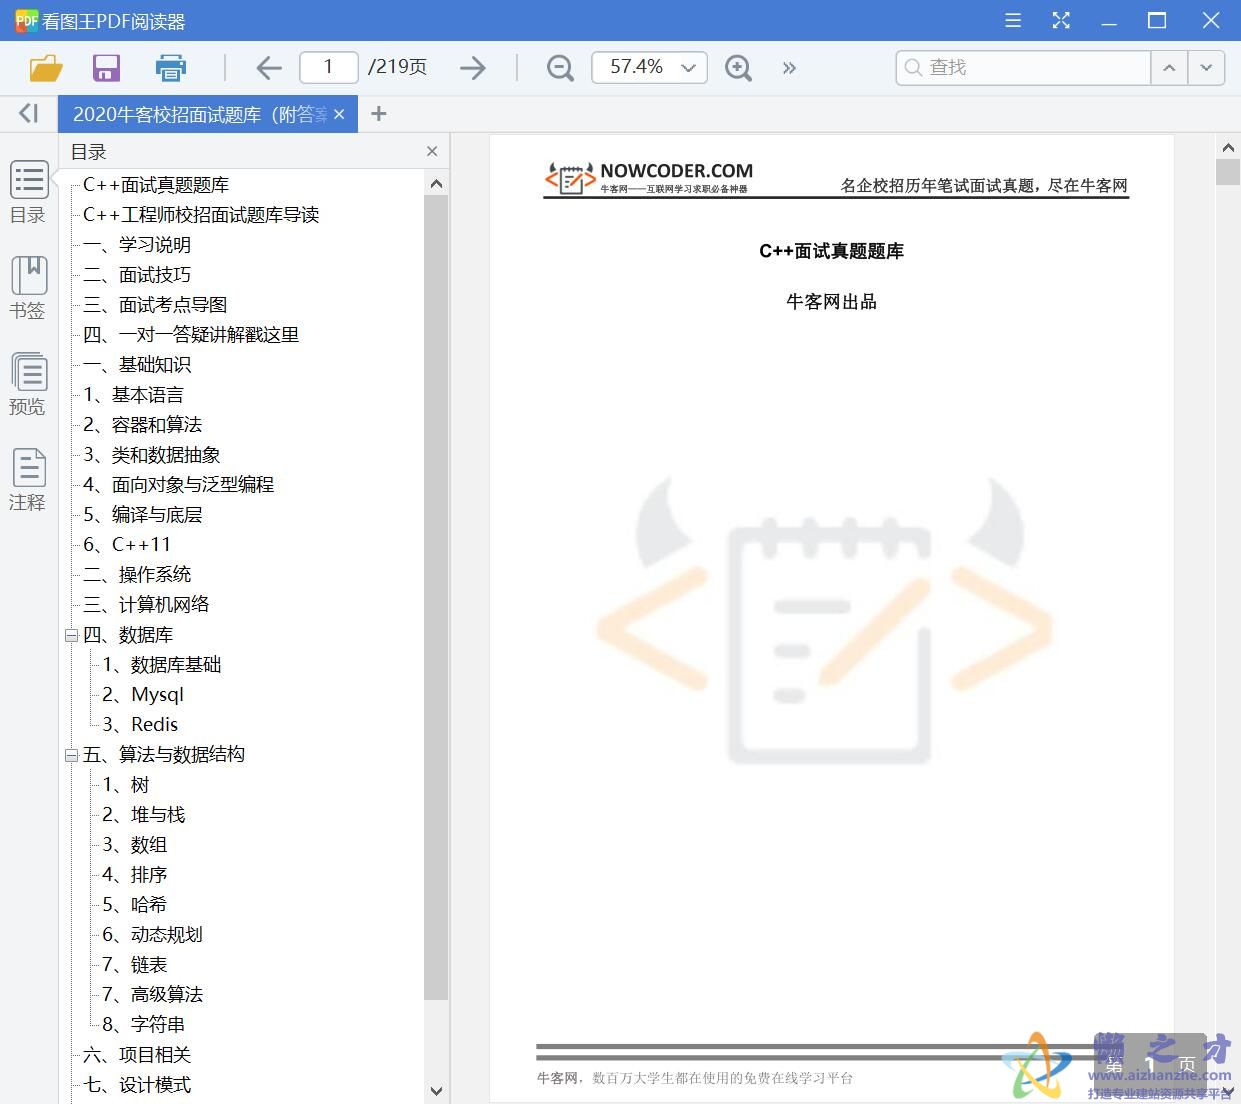Screen dimensions: 1241x1104
Task: Collapse the left sidebar panel
Action: [x=29, y=113]
